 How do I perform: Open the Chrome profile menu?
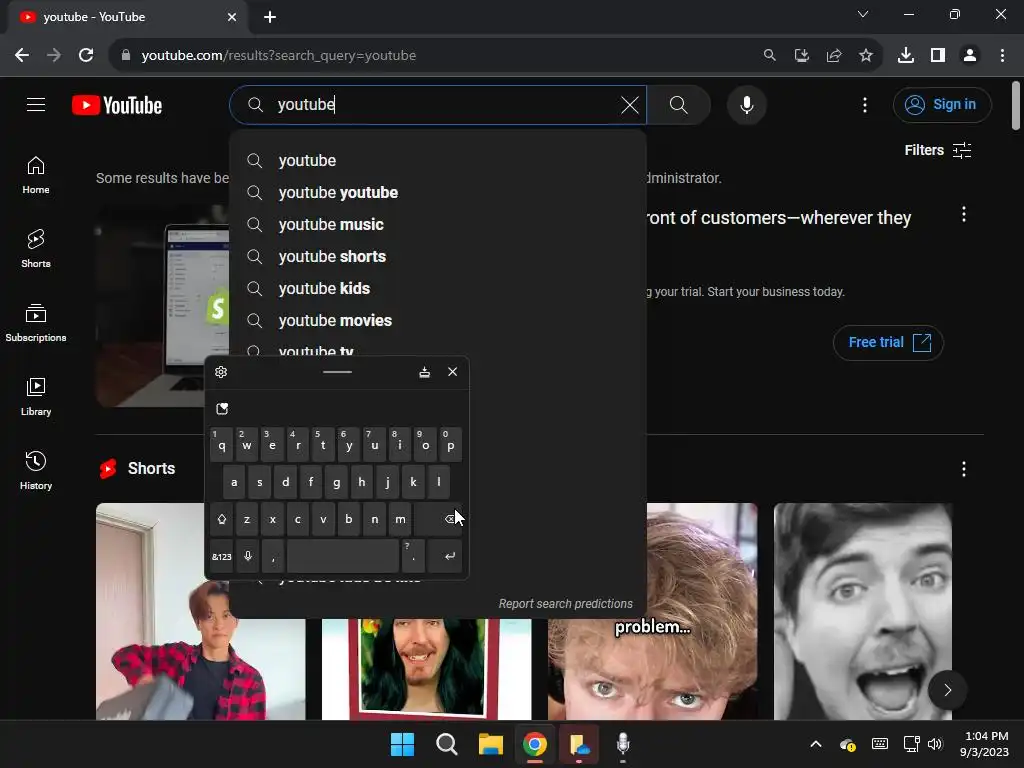tap(970, 56)
